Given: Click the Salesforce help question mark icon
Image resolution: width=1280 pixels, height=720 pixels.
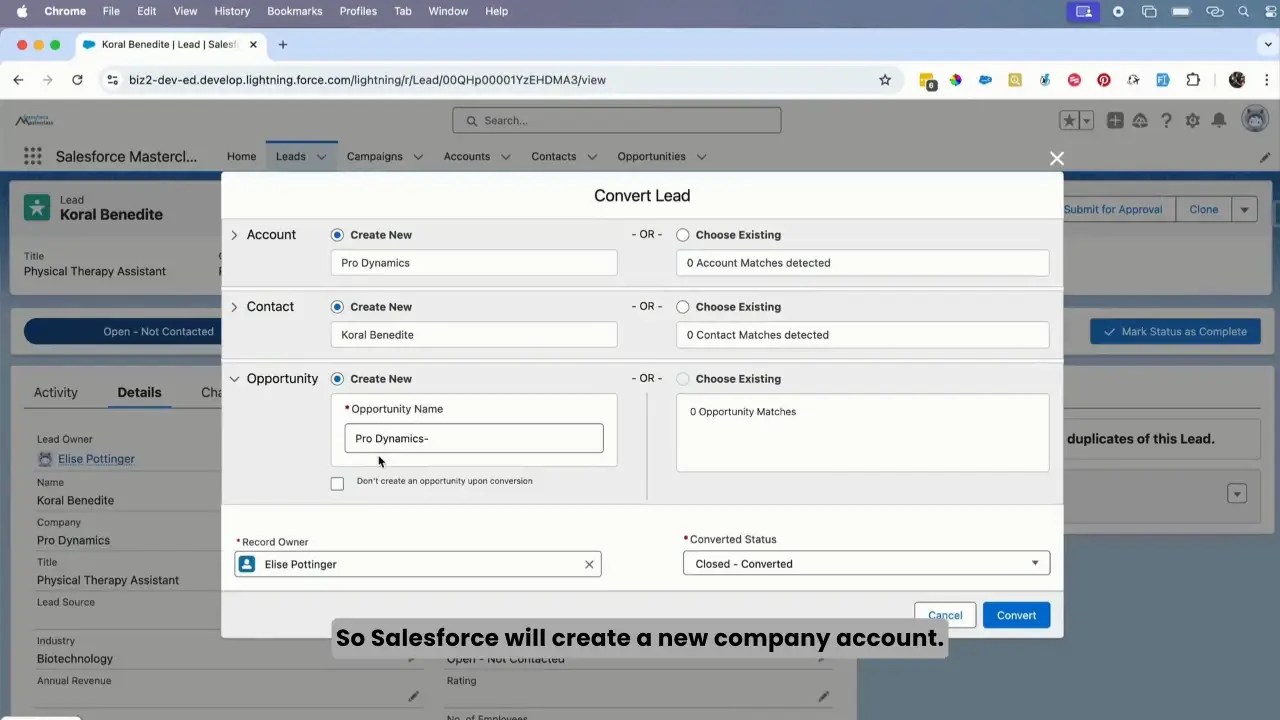Looking at the screenshot, I should pyautogui.click(x=1166, y=120).
